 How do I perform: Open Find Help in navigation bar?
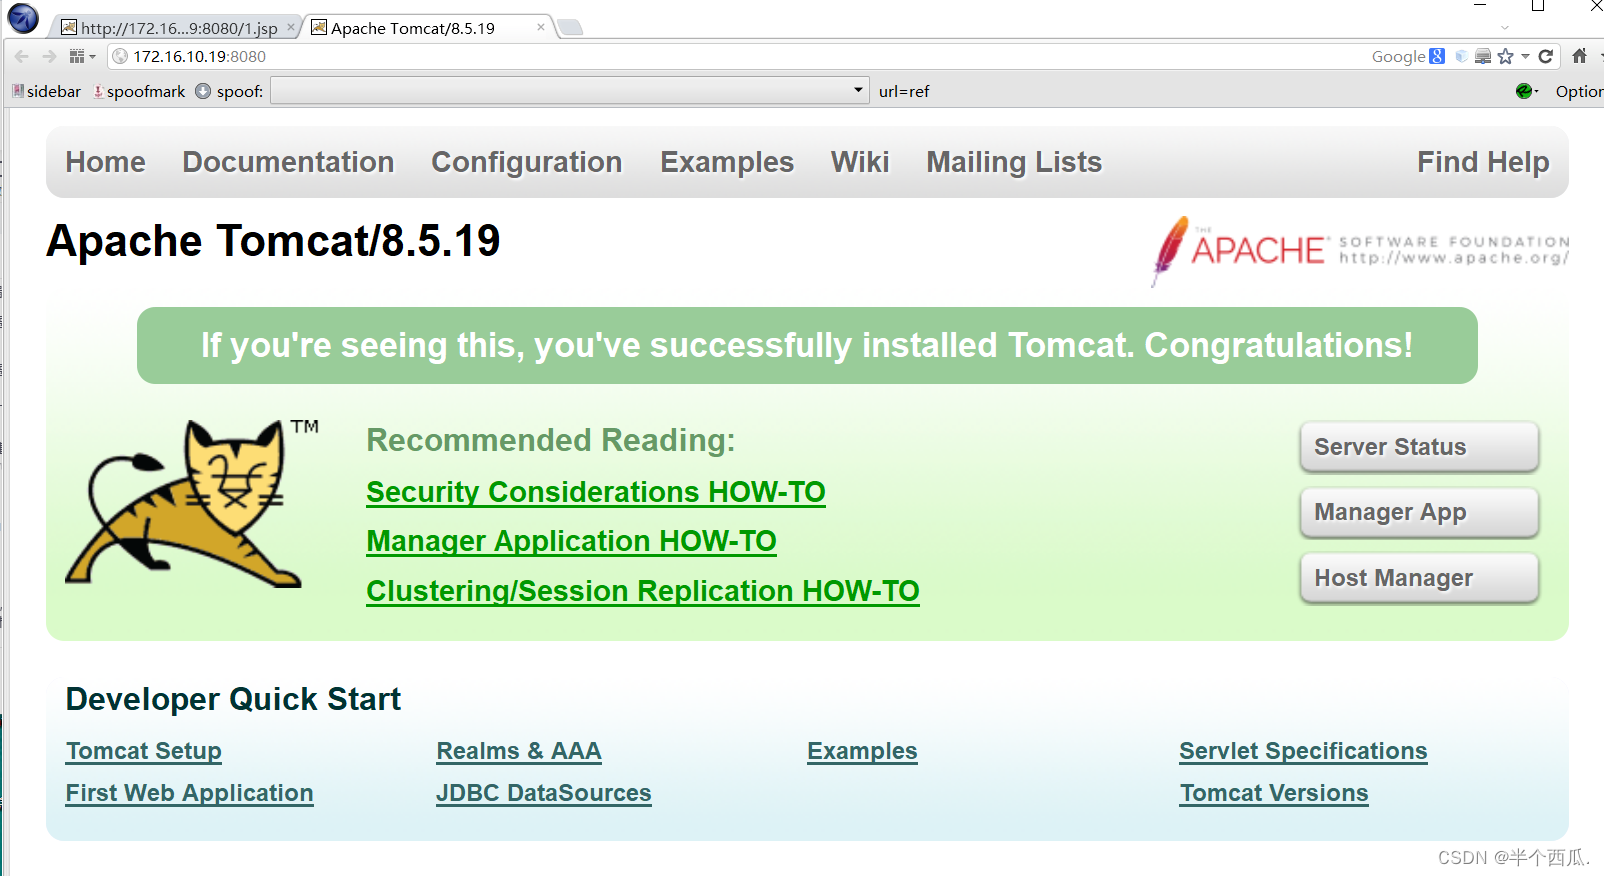click(x=1483, y=162)
